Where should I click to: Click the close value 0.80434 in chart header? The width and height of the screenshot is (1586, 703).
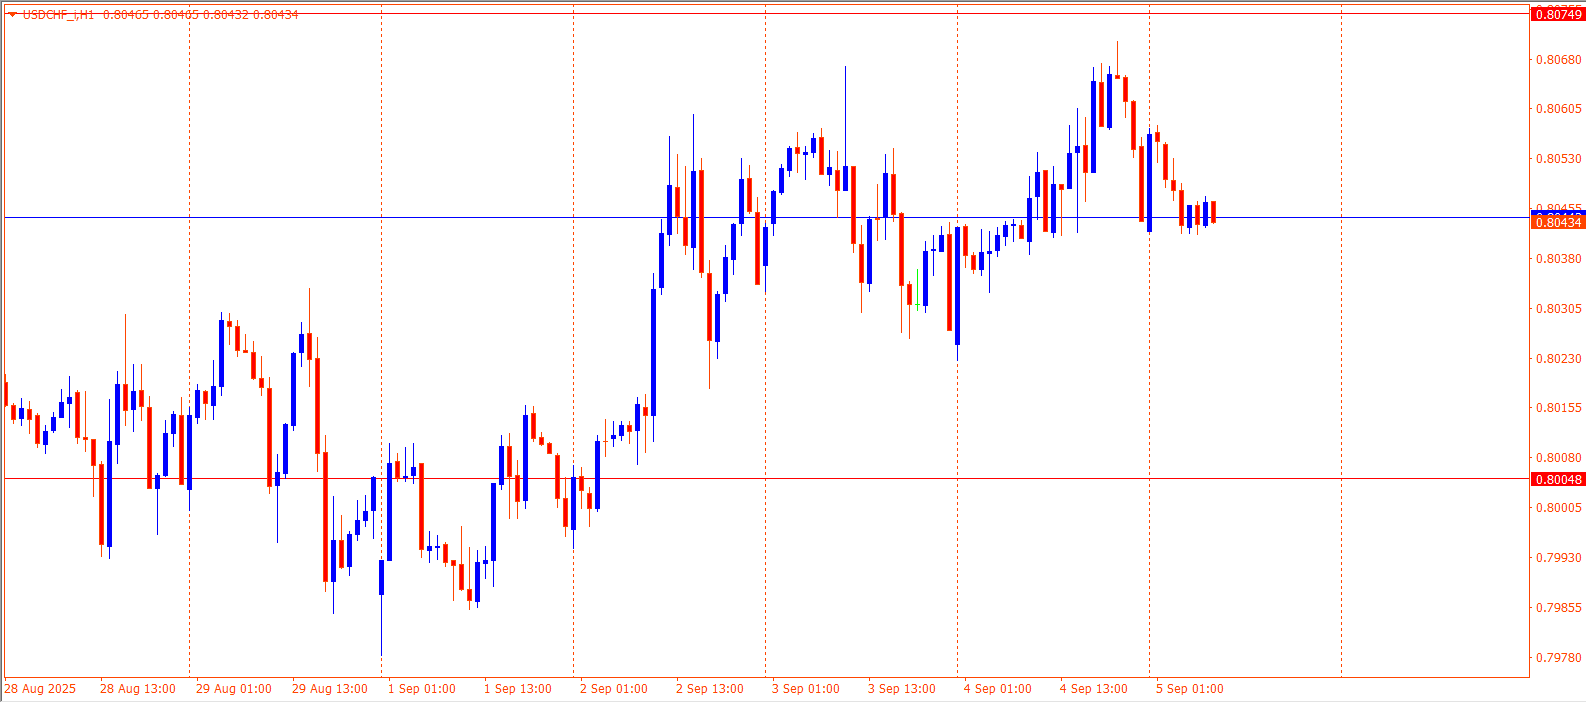(276, 15)
